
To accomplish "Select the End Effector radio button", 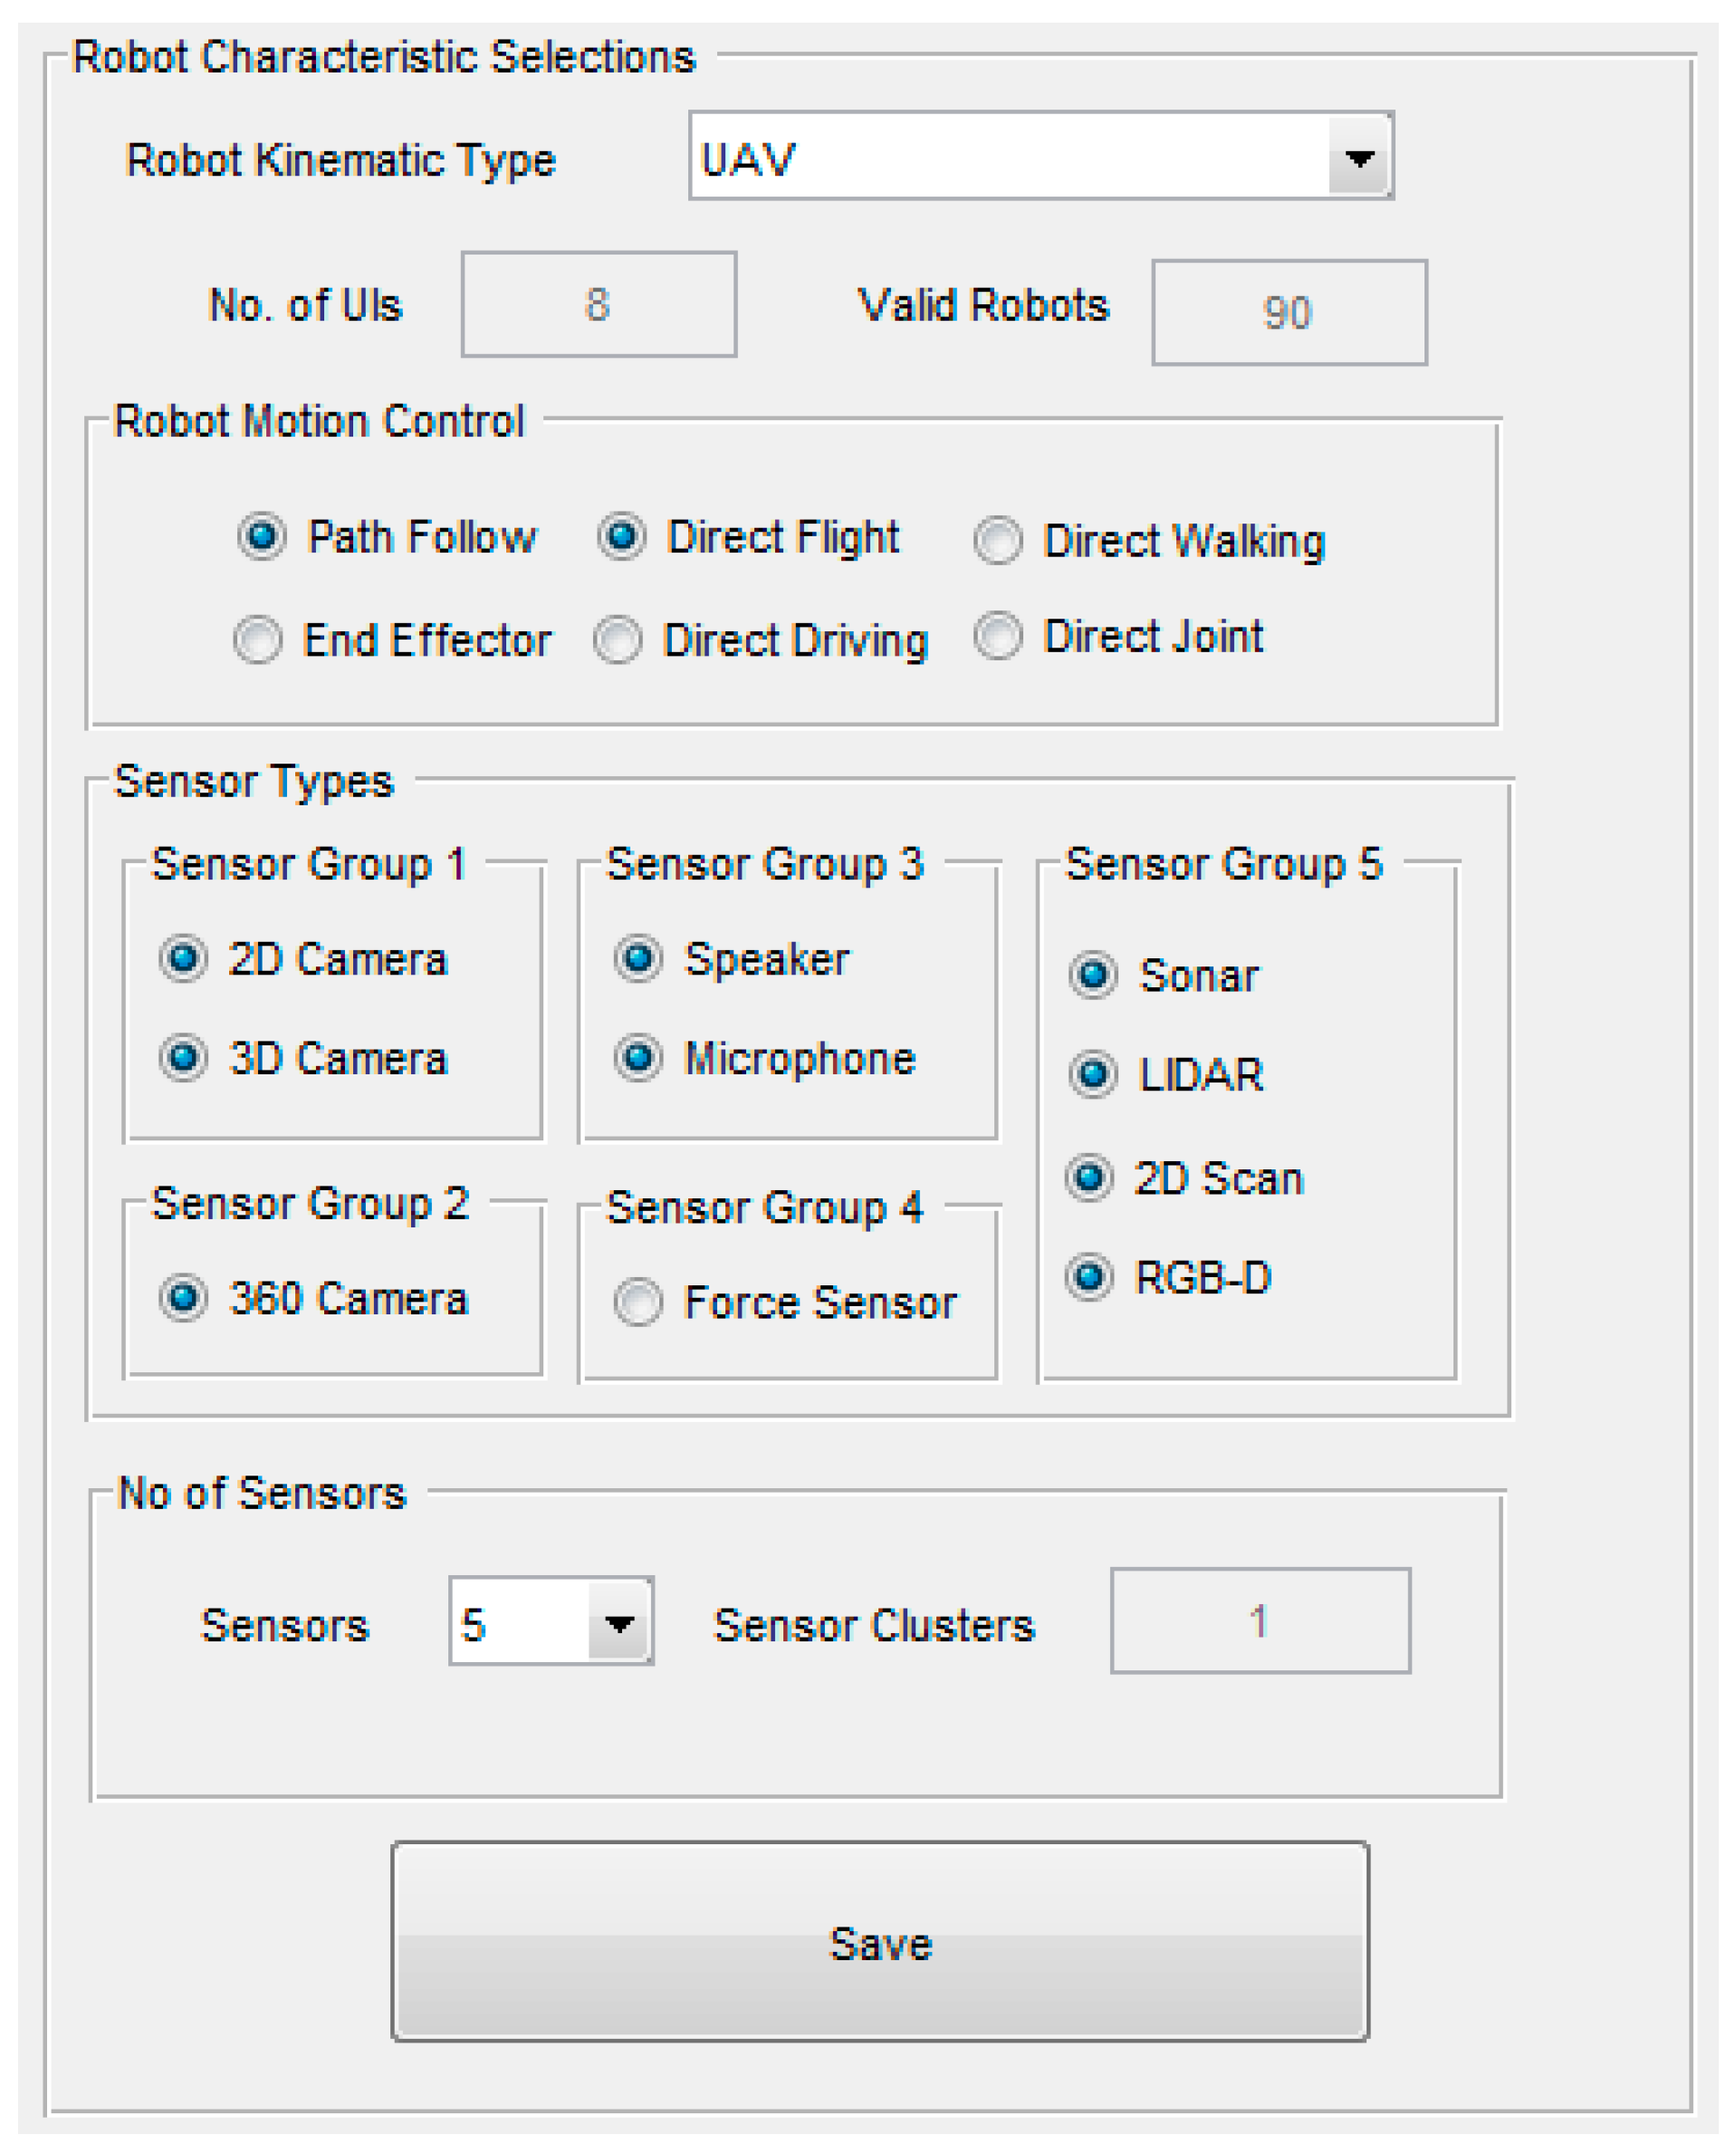I will pyautogui.click(x=258, y=640).
